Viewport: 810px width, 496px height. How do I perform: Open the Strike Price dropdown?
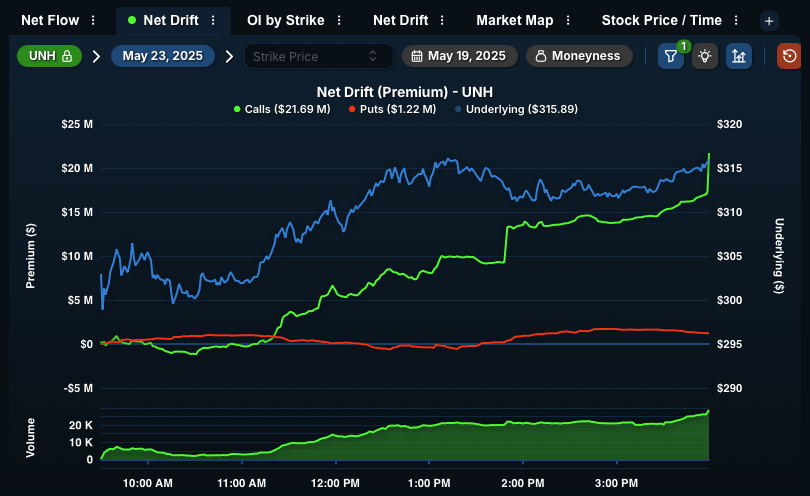(x=318, y=56)
